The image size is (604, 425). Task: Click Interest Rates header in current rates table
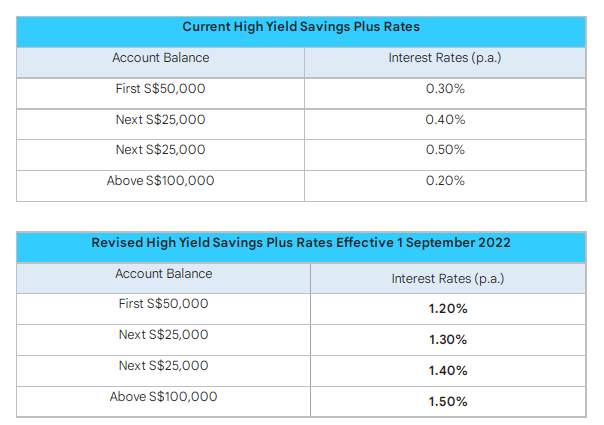[x=445, y=58]
